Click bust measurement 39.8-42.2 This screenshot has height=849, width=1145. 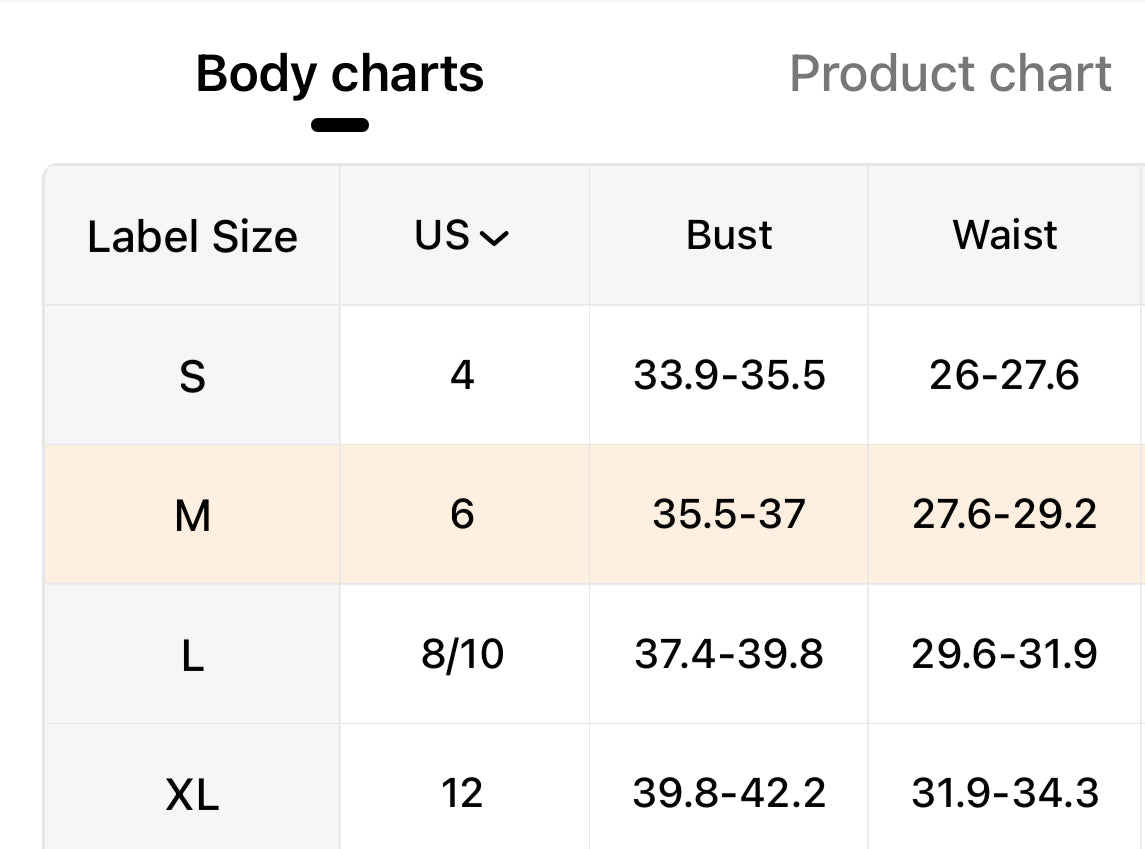729,794
